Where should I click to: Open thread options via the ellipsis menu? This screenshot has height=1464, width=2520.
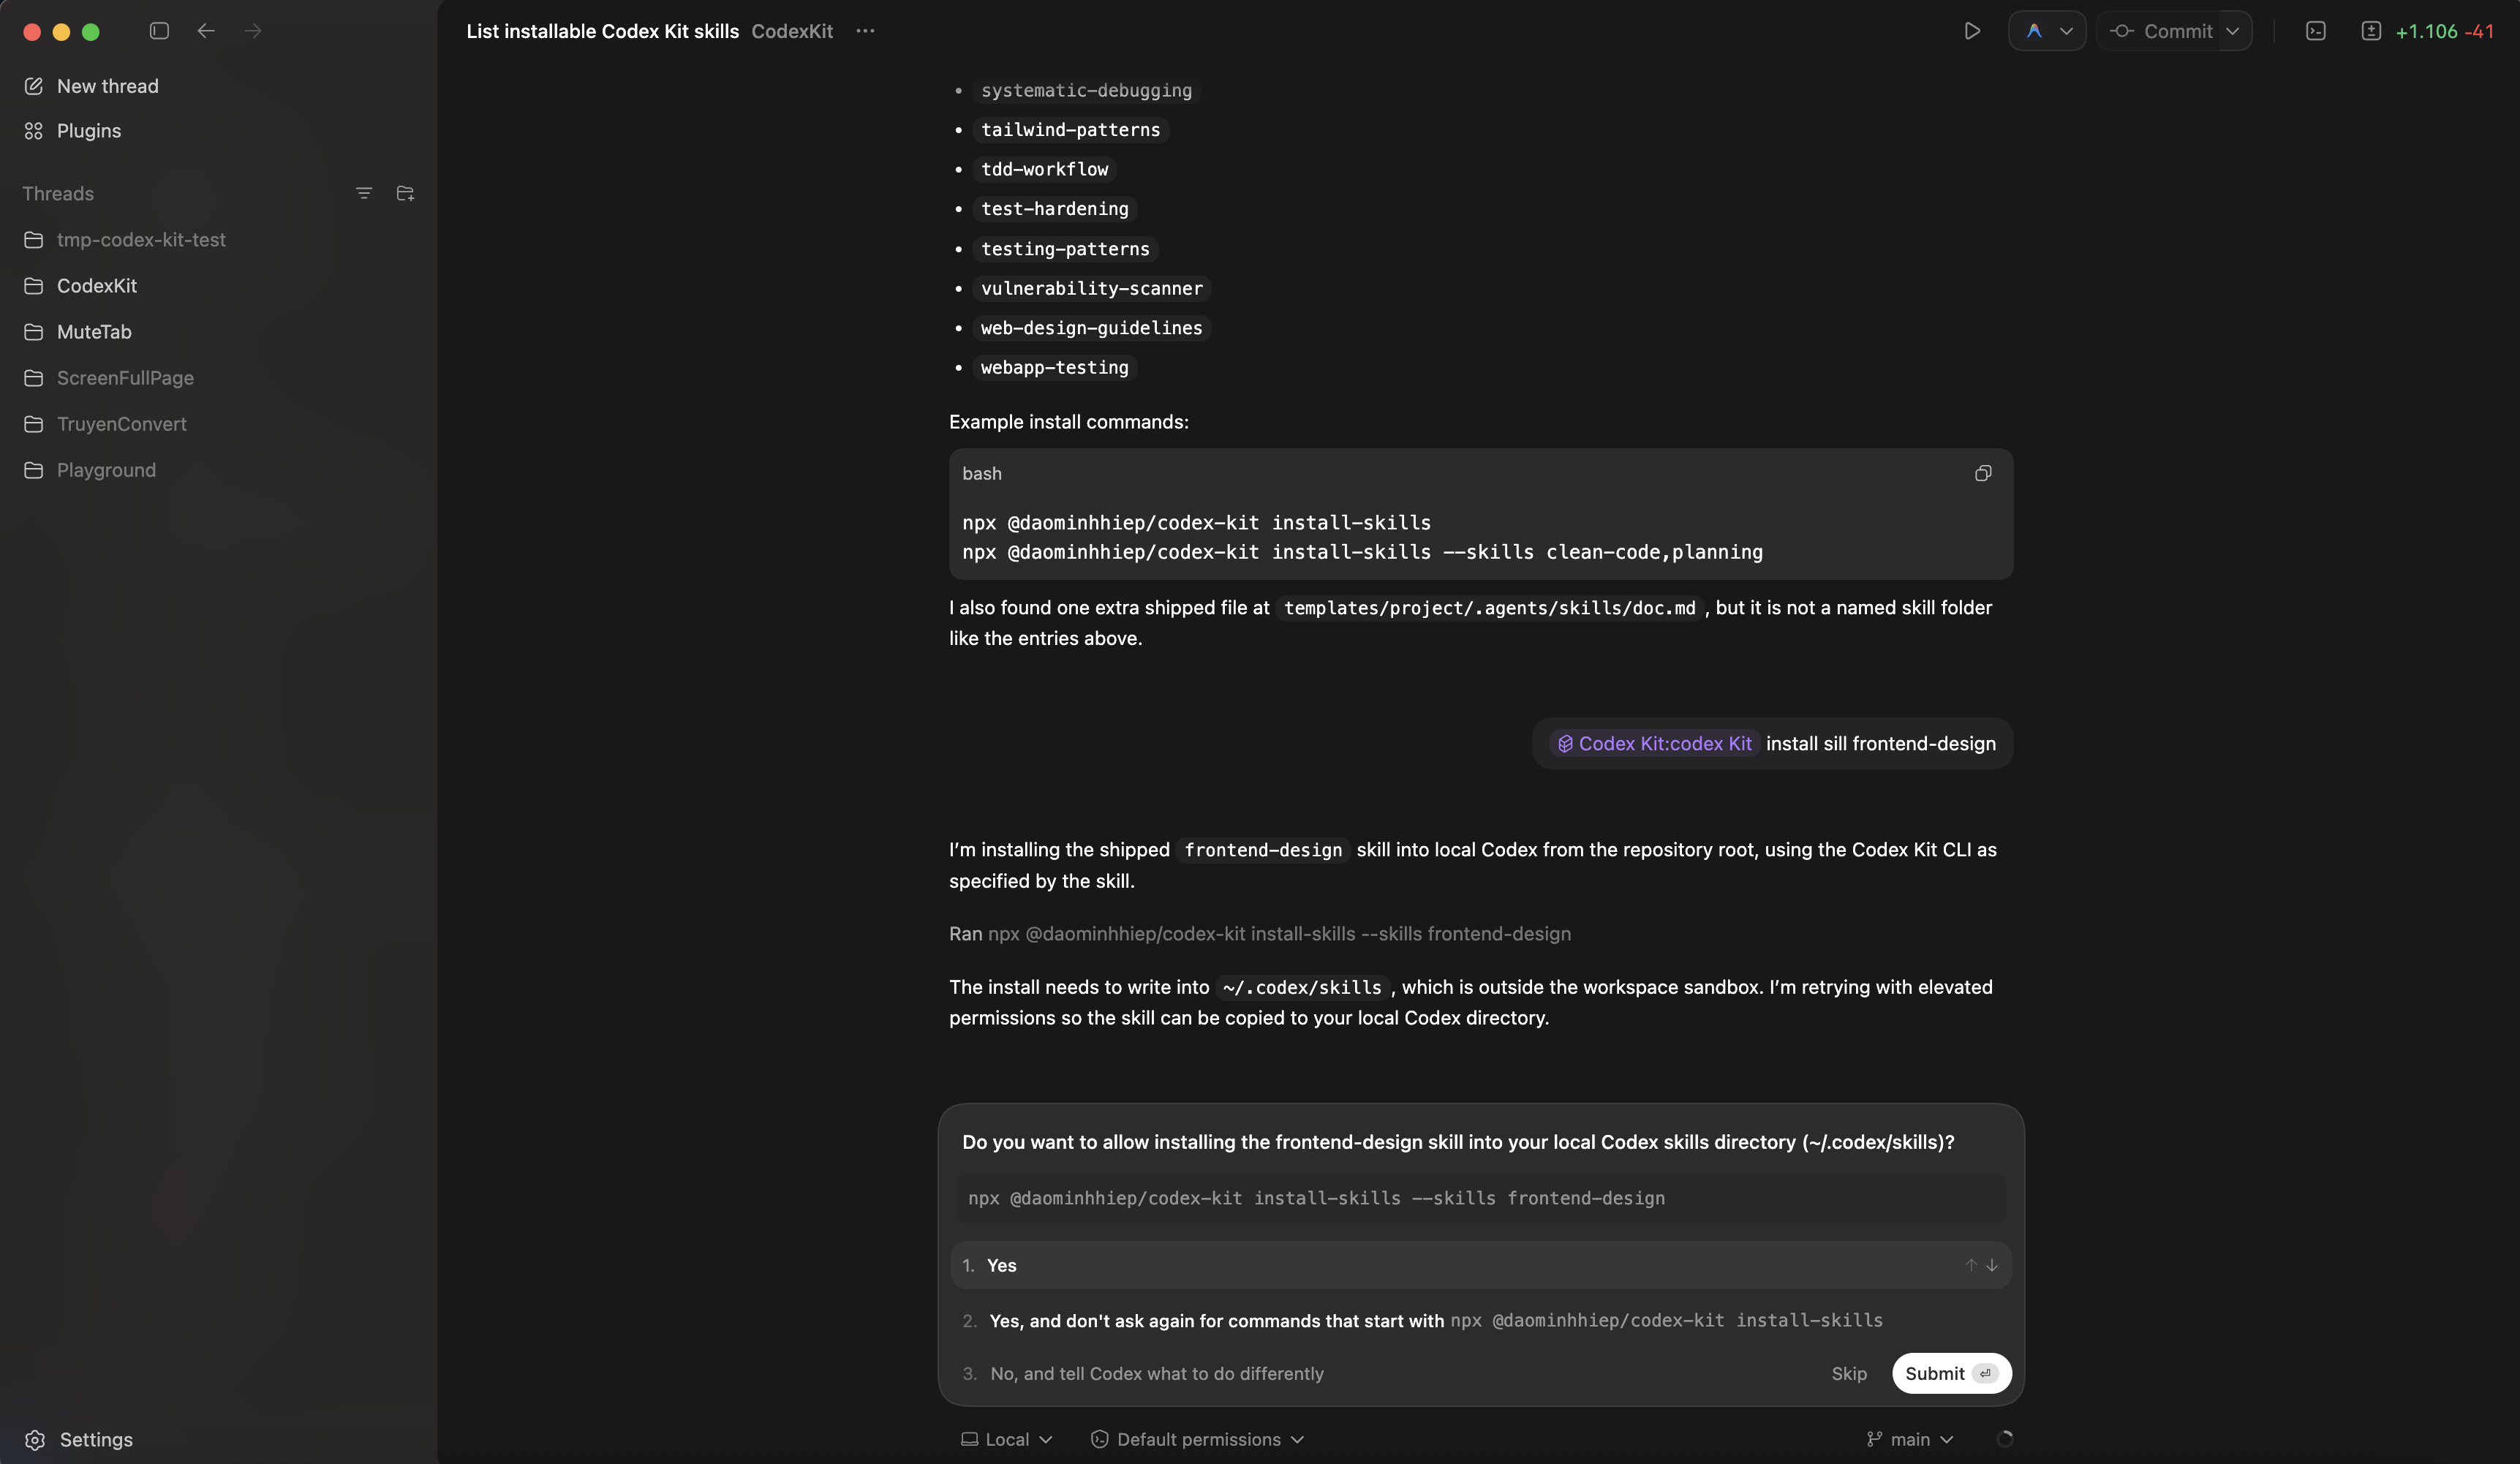click(x=865, y=31)
